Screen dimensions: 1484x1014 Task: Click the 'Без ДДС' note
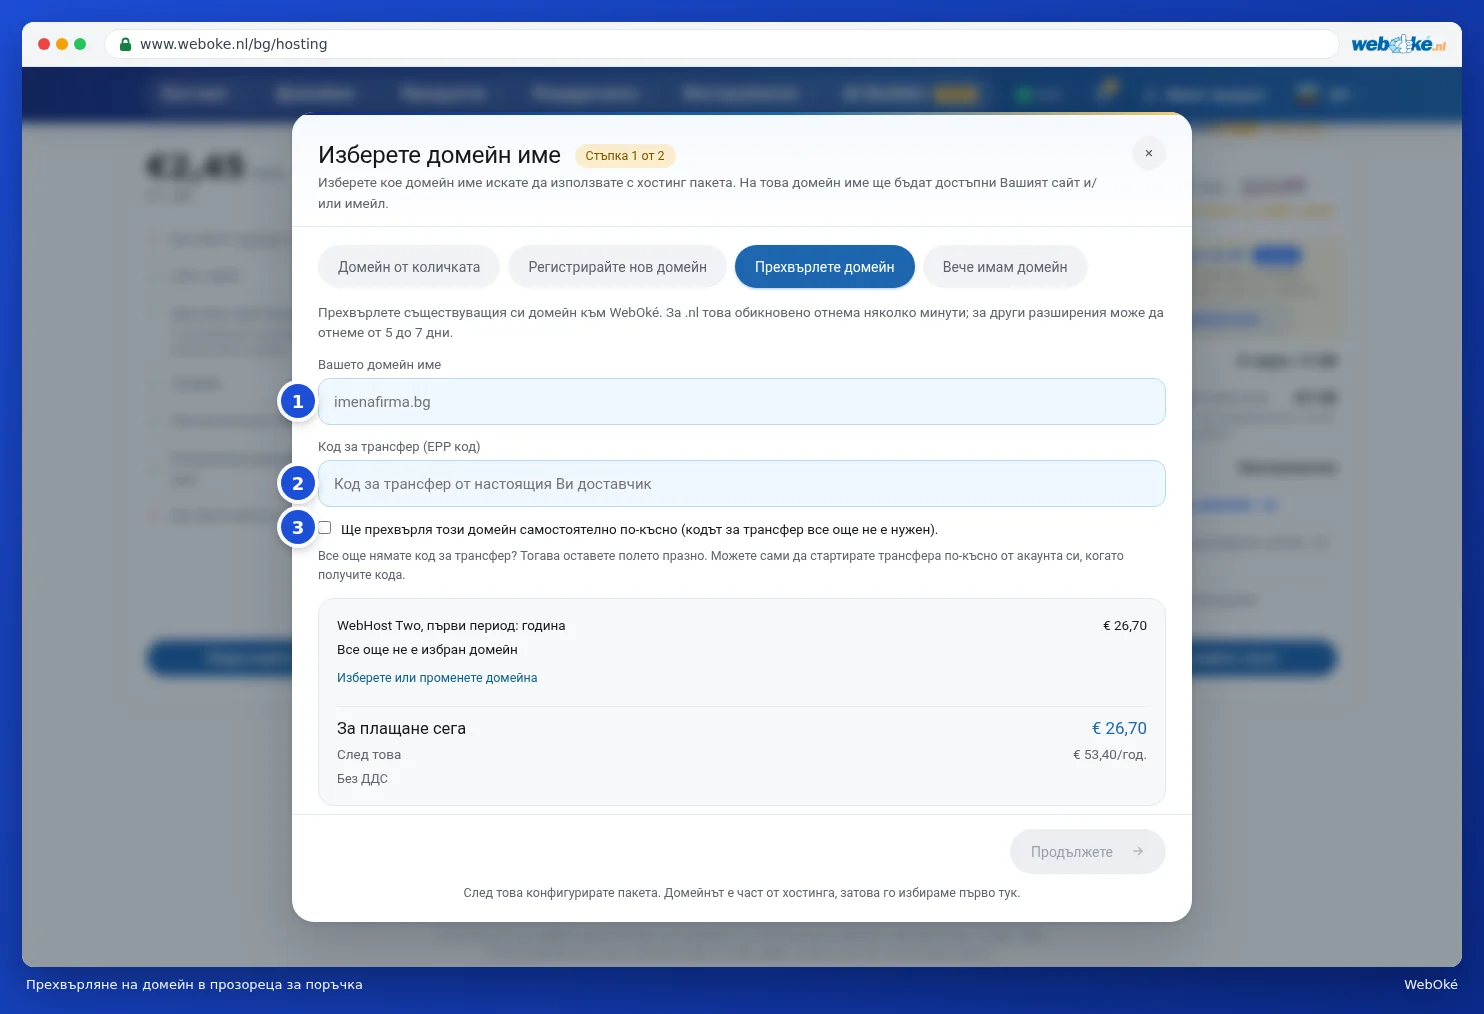pyautogui.click(x=362, y=779)
